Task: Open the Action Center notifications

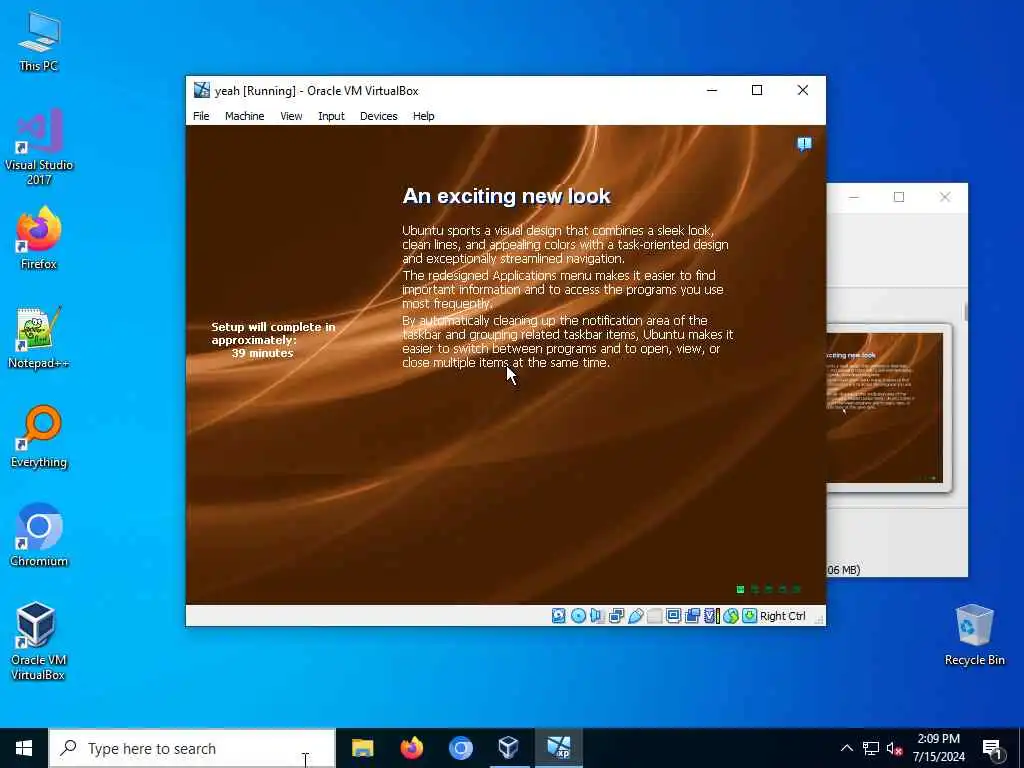Action: tap(993, 749)
